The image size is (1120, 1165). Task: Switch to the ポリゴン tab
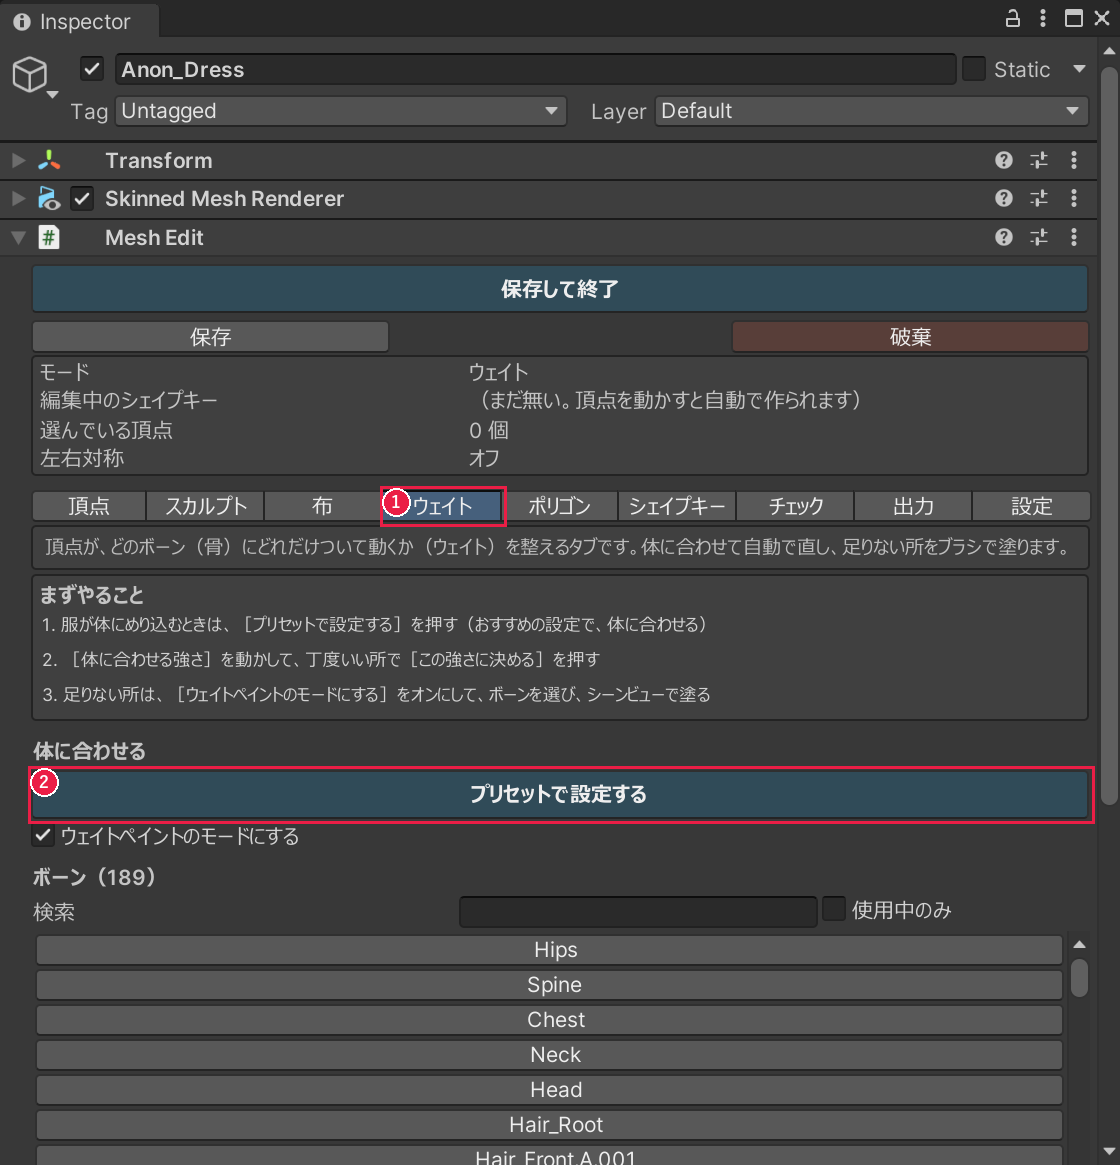[560, 506]
